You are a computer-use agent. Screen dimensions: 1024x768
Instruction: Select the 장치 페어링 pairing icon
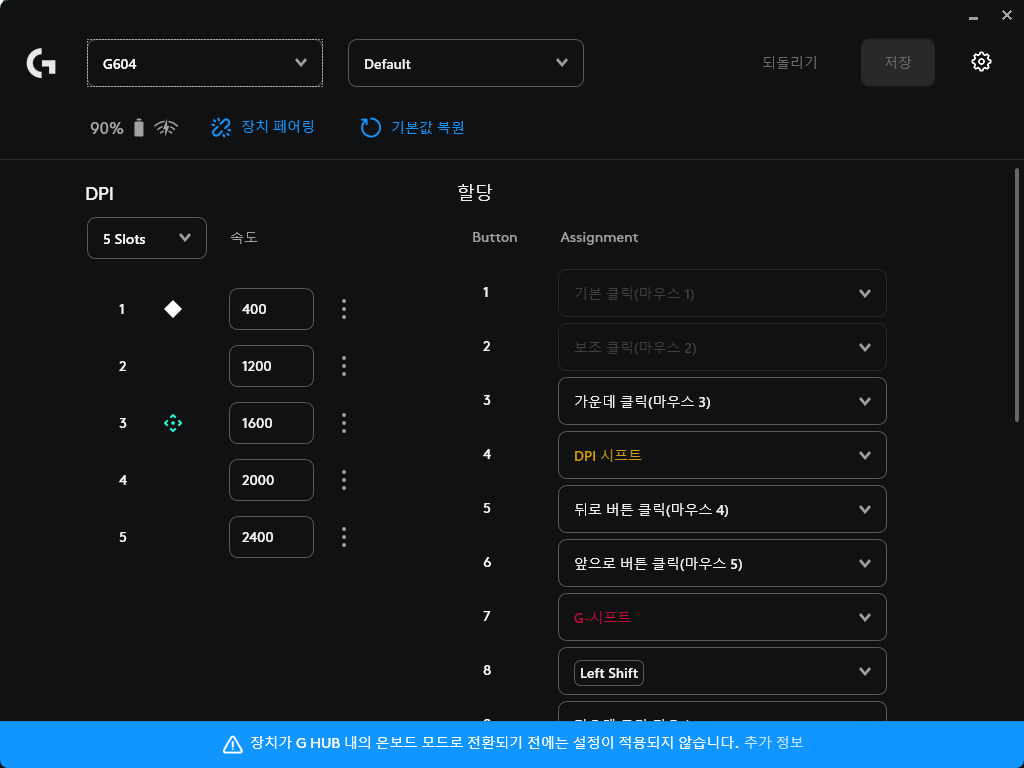coord(221,128)
